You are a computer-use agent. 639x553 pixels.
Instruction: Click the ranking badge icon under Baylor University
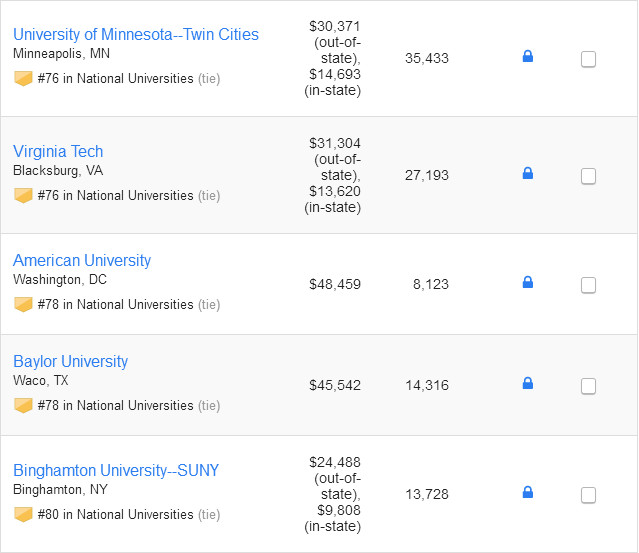(23, 405)
